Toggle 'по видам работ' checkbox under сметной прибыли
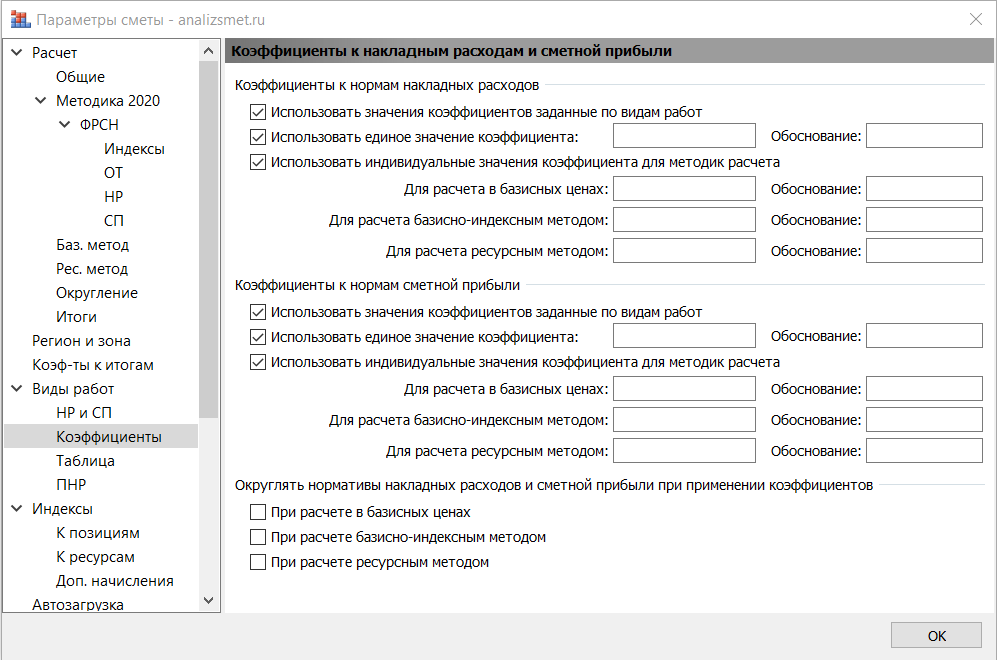Viewport: 997px width, 660px height. click(x=258, y=312)
